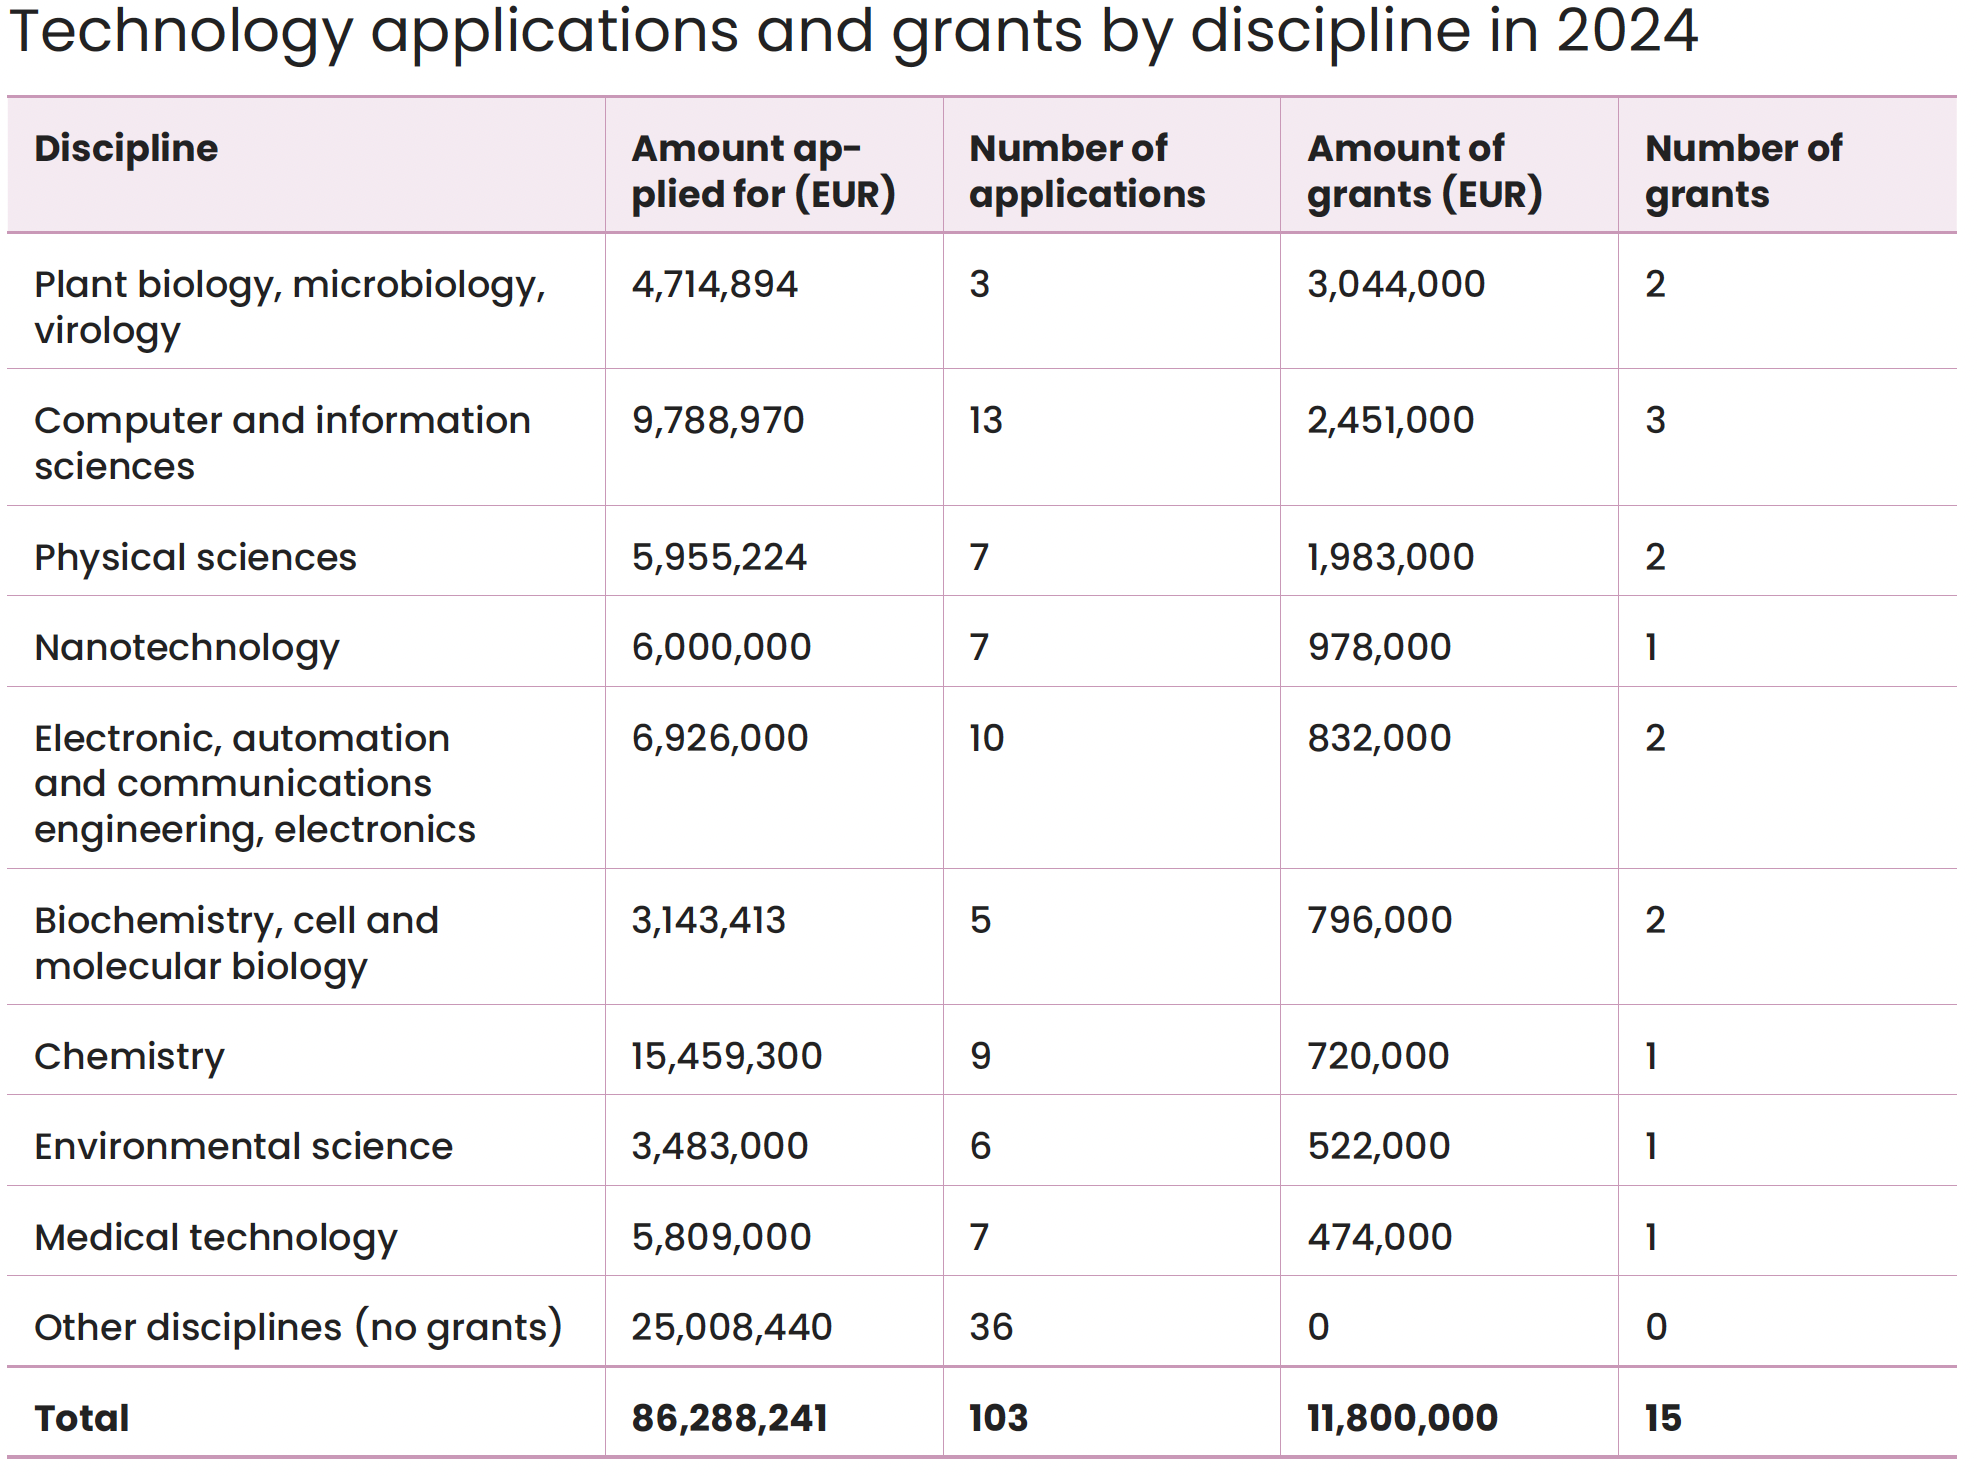The width and height of the screenshot is (1978, 1476).
Task: Click the applications count 36
Action: point(991,1328)
